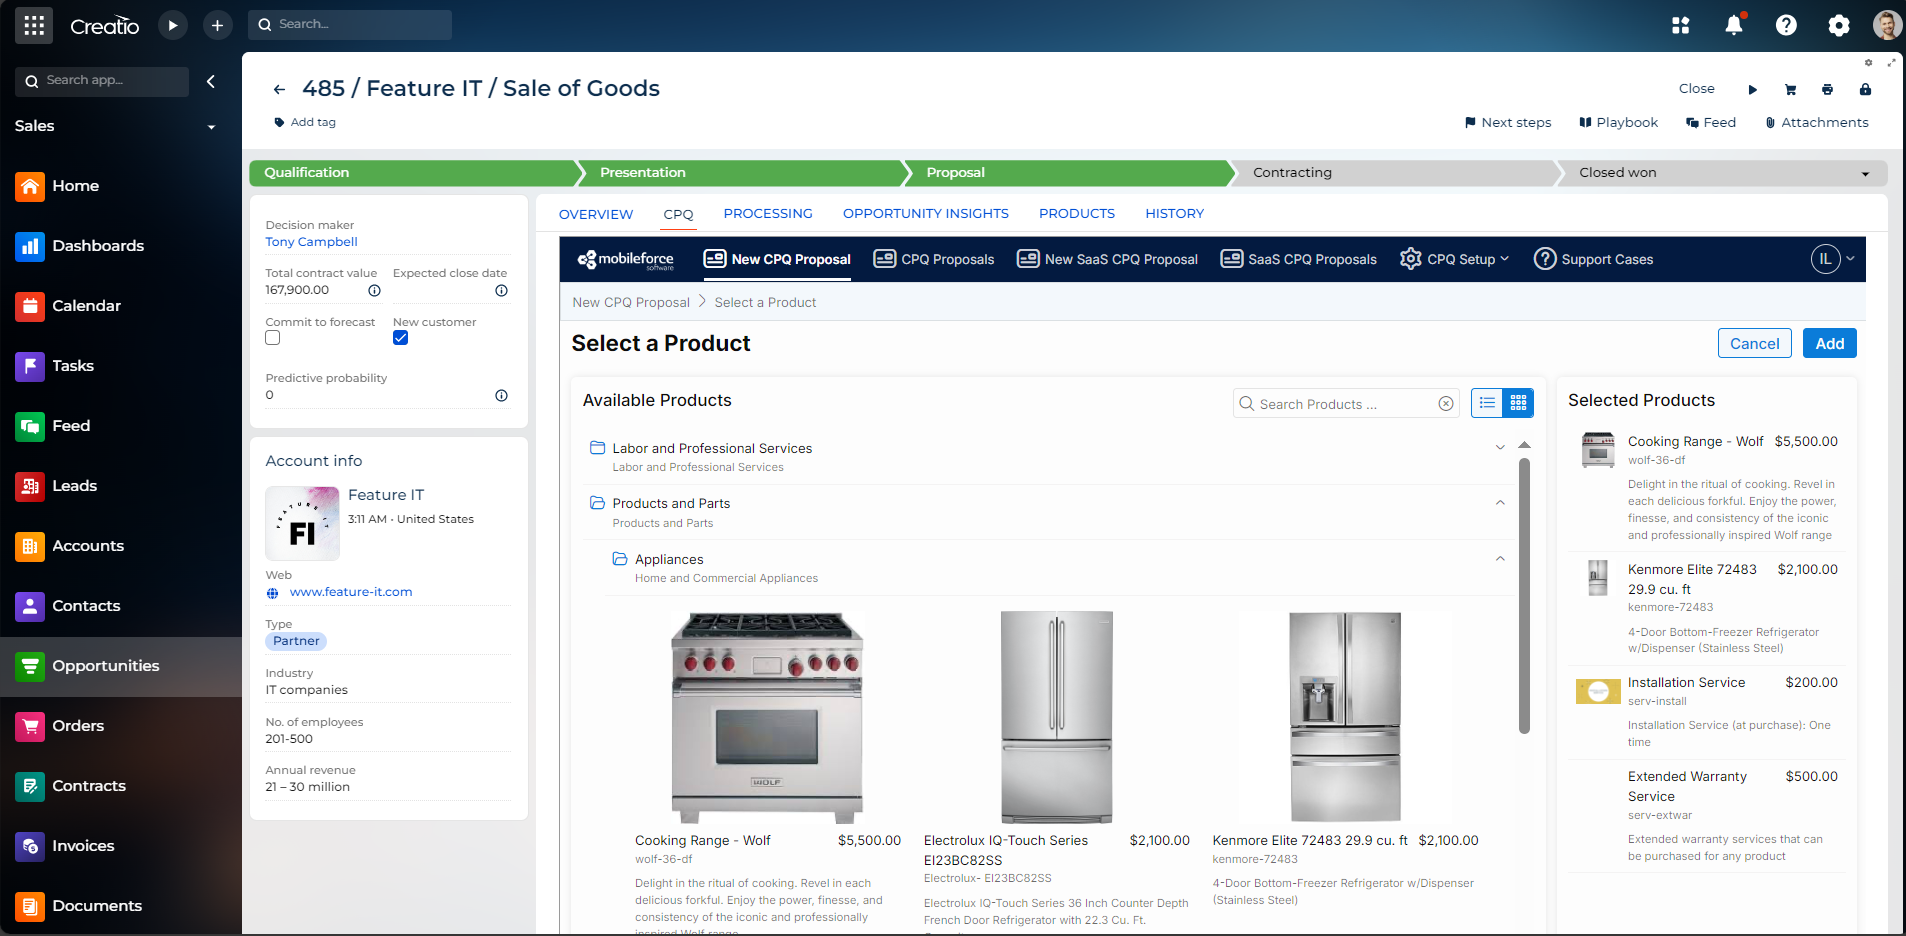This screenshot has height=936, width=1906.
Task: Open SaaS CPQ Proposals menu item
Action: coord(1299,259)
